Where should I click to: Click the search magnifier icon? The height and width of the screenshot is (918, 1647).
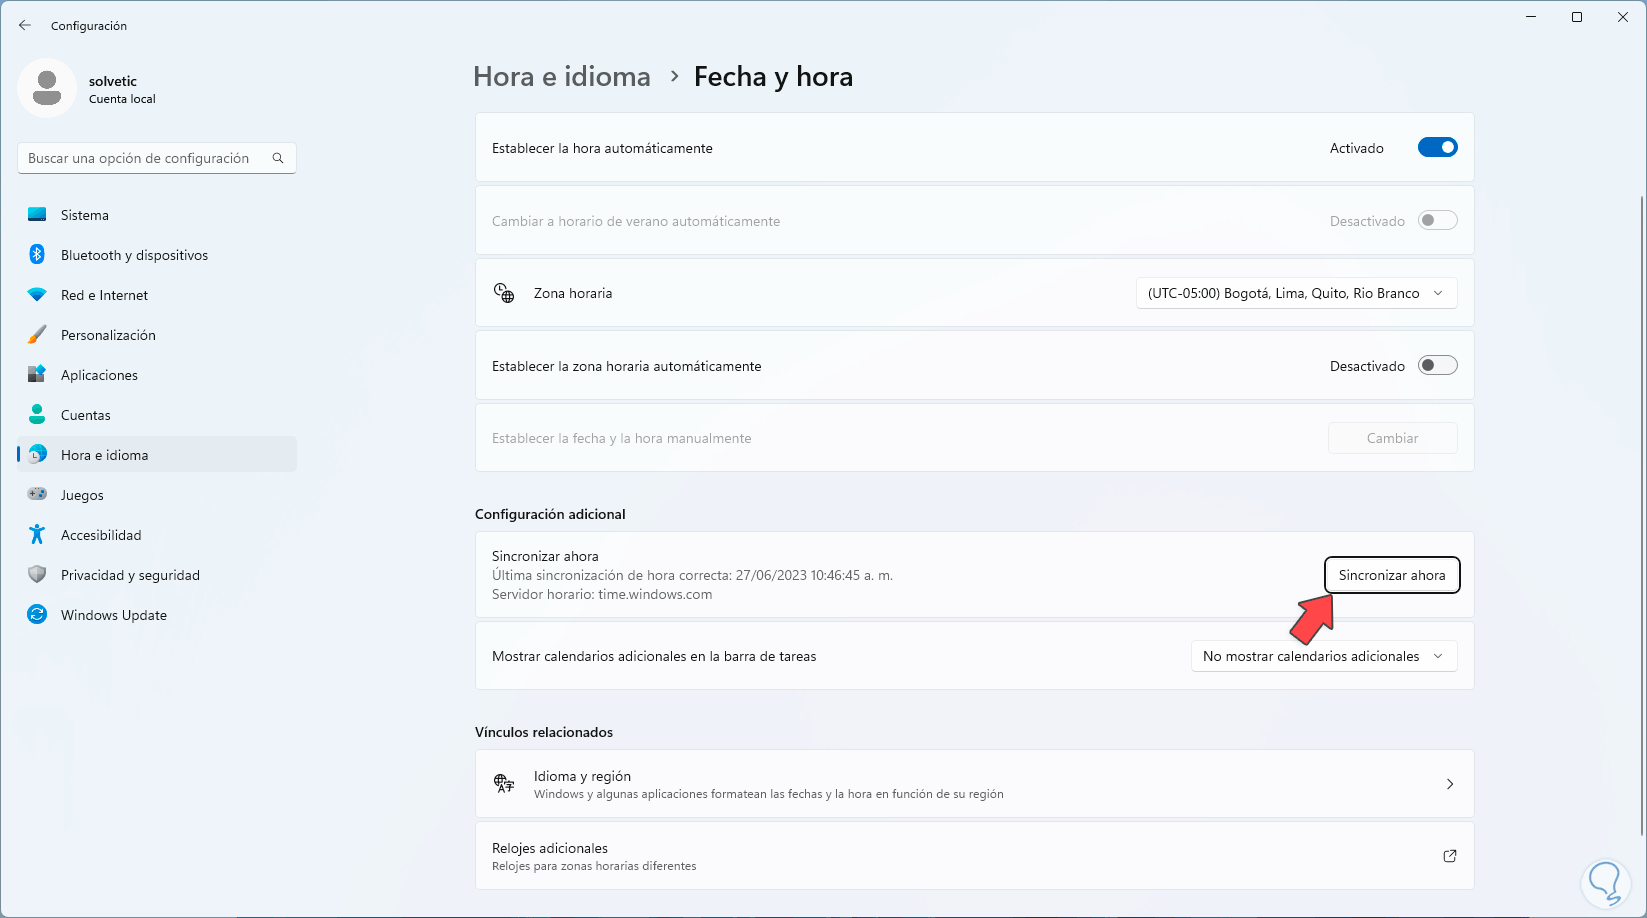coord(278,158)
